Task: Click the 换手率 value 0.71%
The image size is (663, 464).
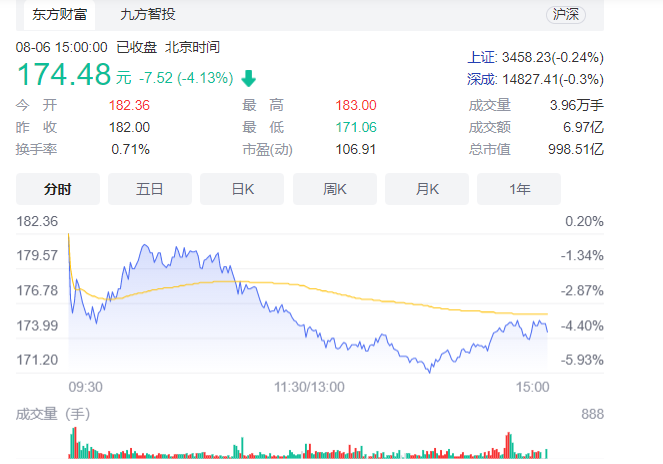Action: [x=131, y=149]
